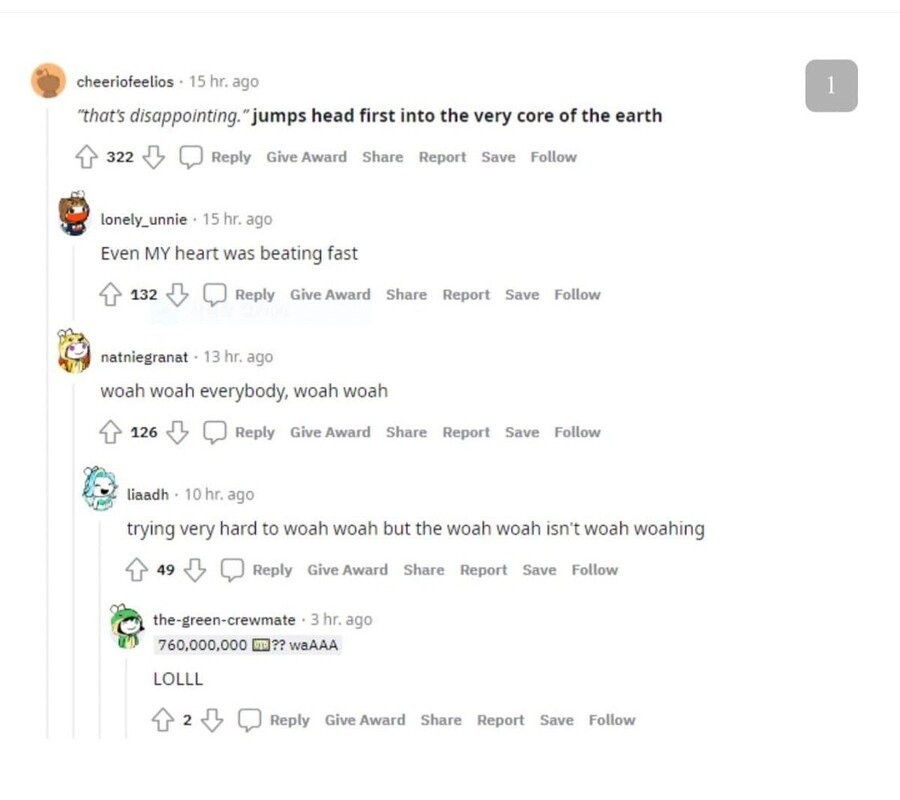Report lonely_unnie's comment
Screen dimensions: 900x800
(466, 295)
